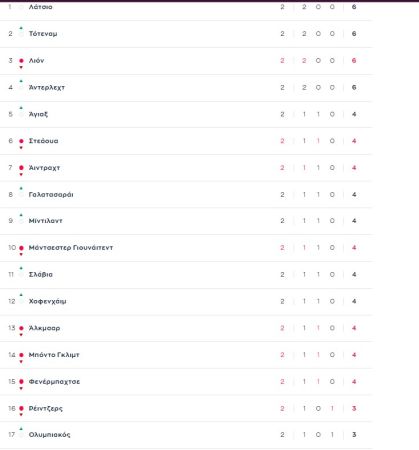Click the red status dot beside Λιόν
The width and height of the screenshot is (419, 450).
point(21,61)
